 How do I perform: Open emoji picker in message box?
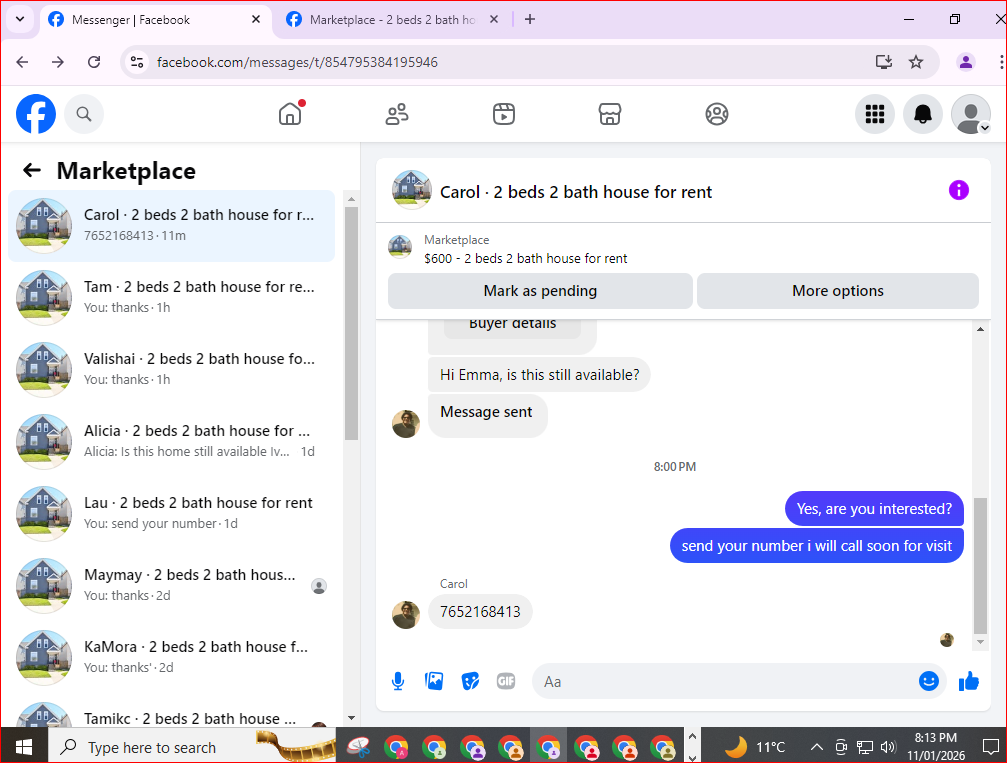[x=929, y=681]
